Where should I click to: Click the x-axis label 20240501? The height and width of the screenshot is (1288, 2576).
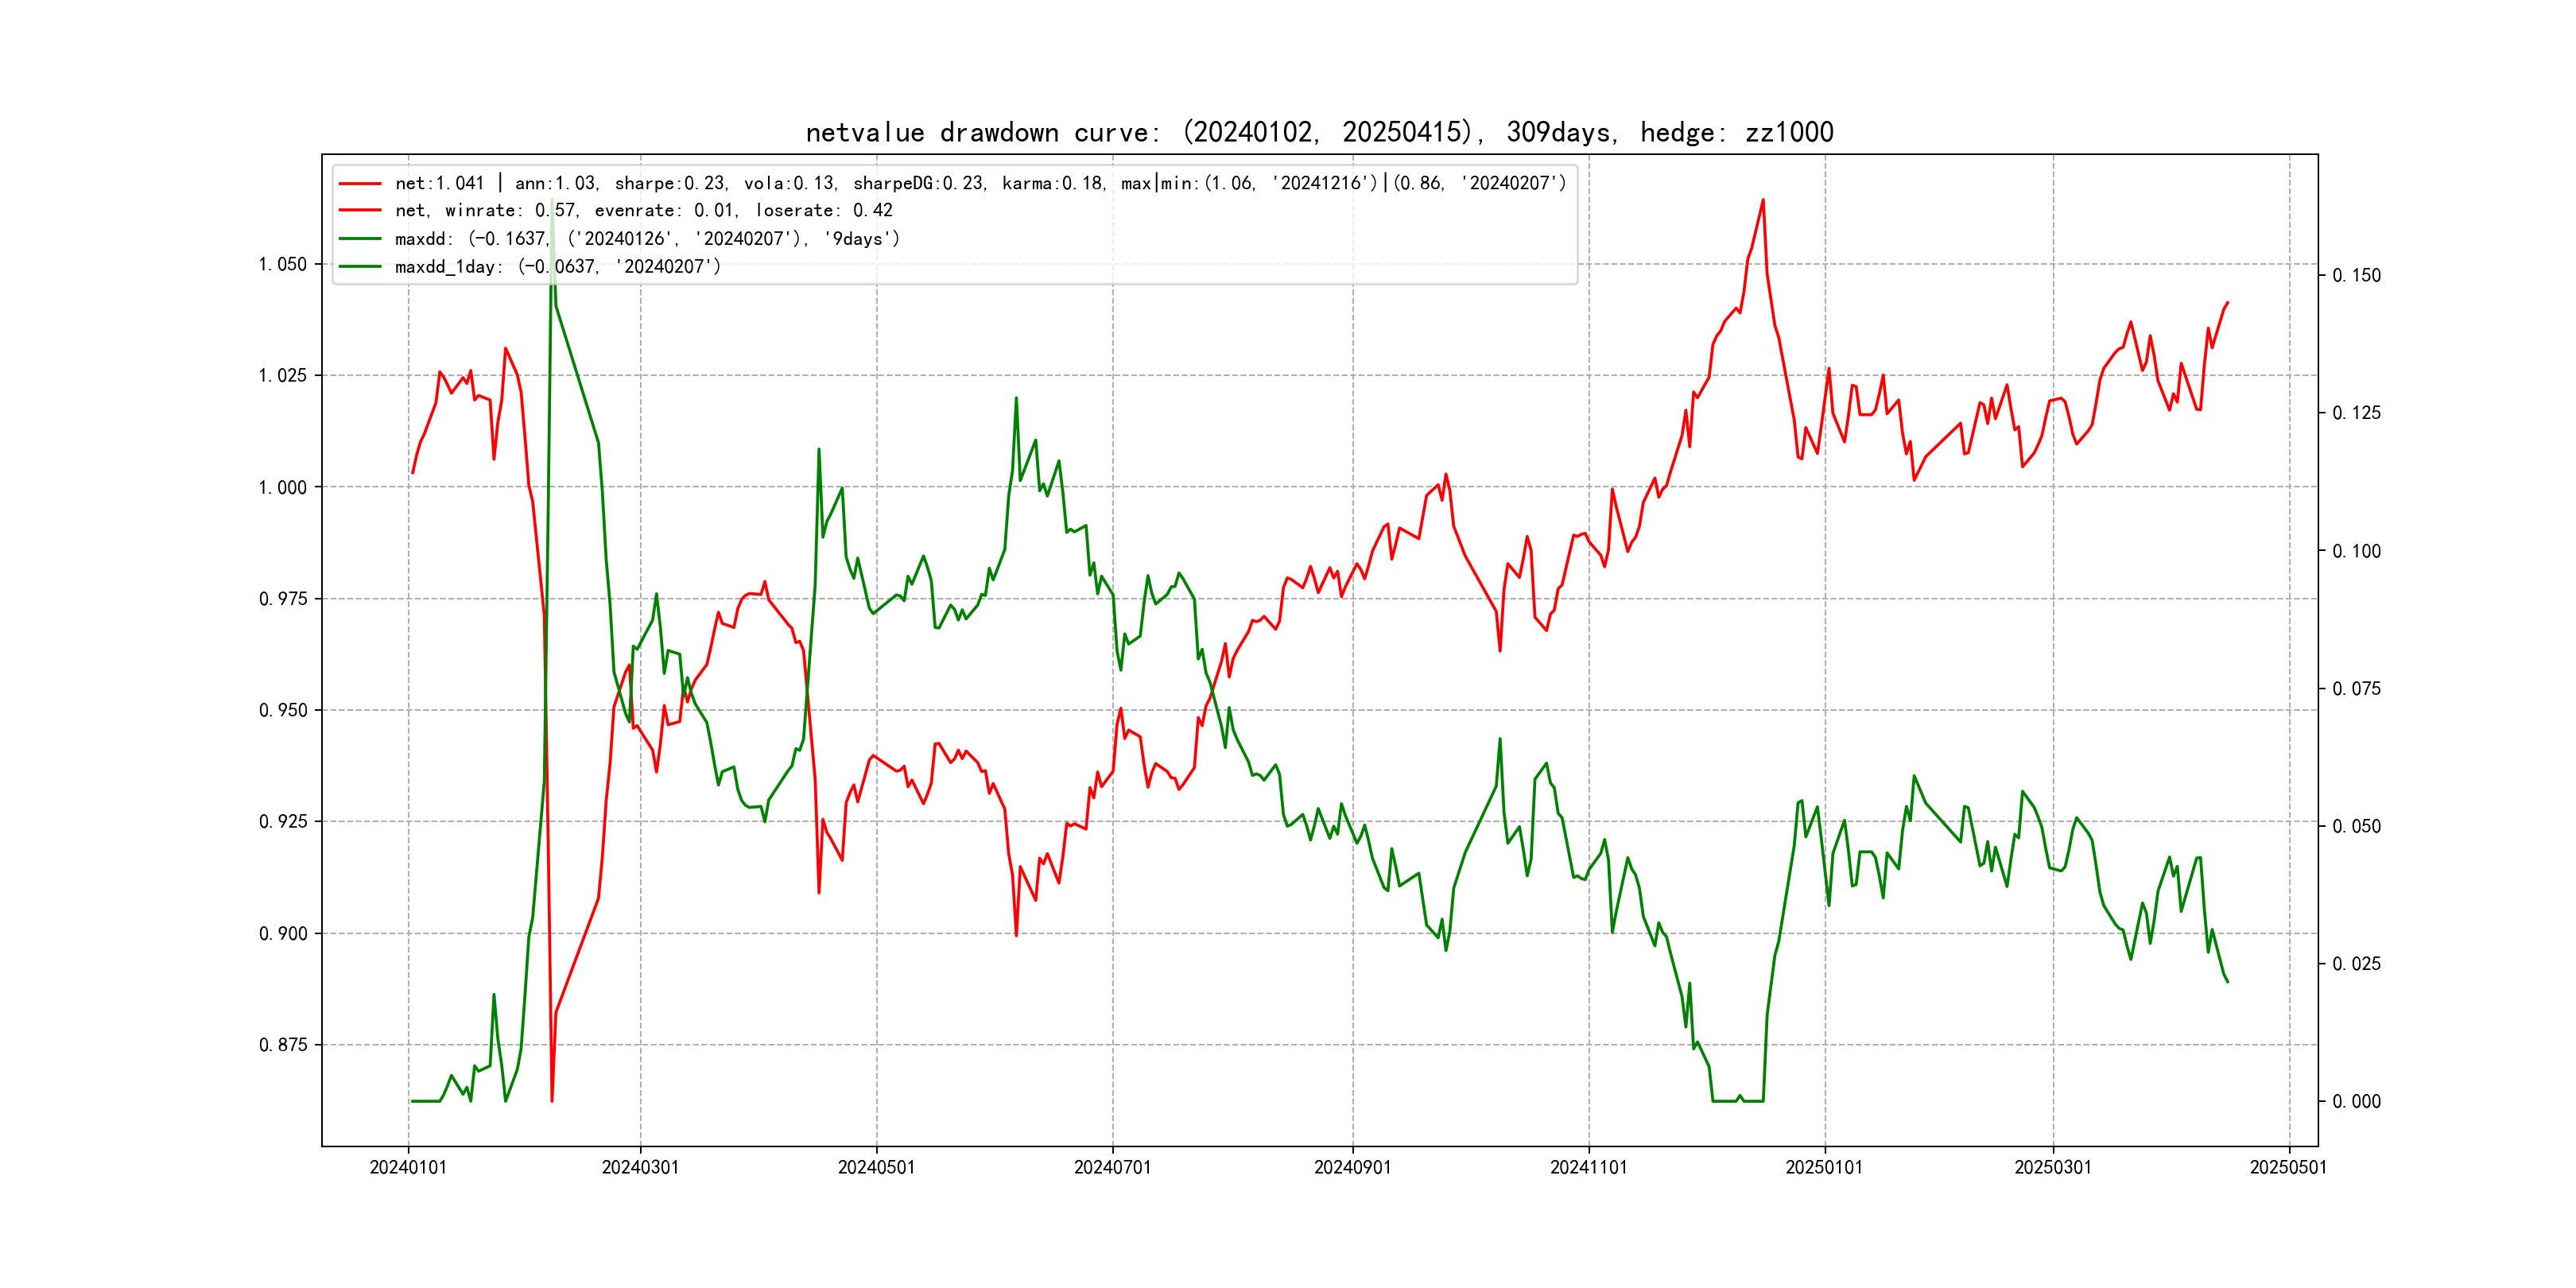pyautogui.click(x=876, y=1167)
